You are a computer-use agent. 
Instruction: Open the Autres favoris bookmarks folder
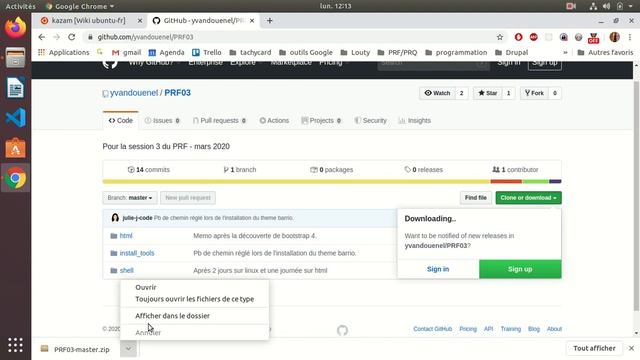(x=605, y=52)
